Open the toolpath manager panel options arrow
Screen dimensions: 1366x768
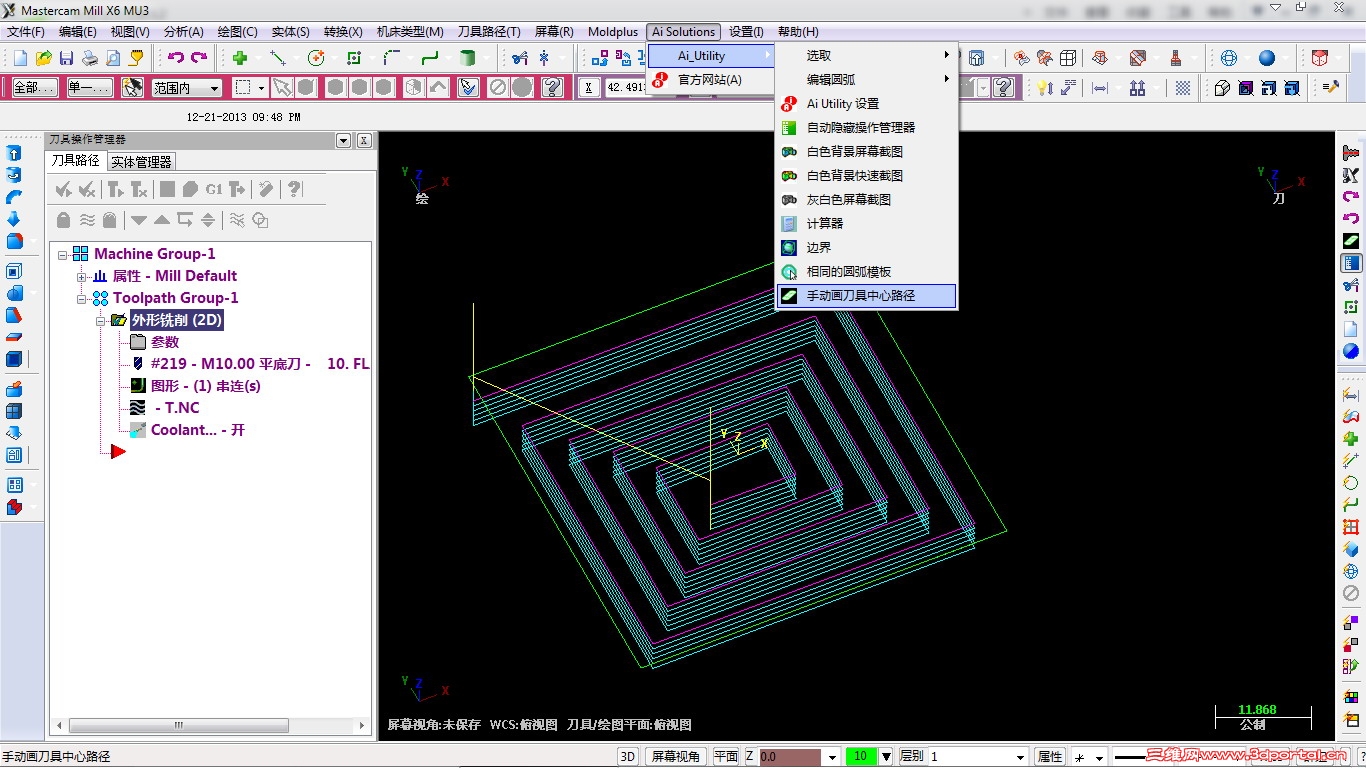pyautogui.click(x=344, y=140)
